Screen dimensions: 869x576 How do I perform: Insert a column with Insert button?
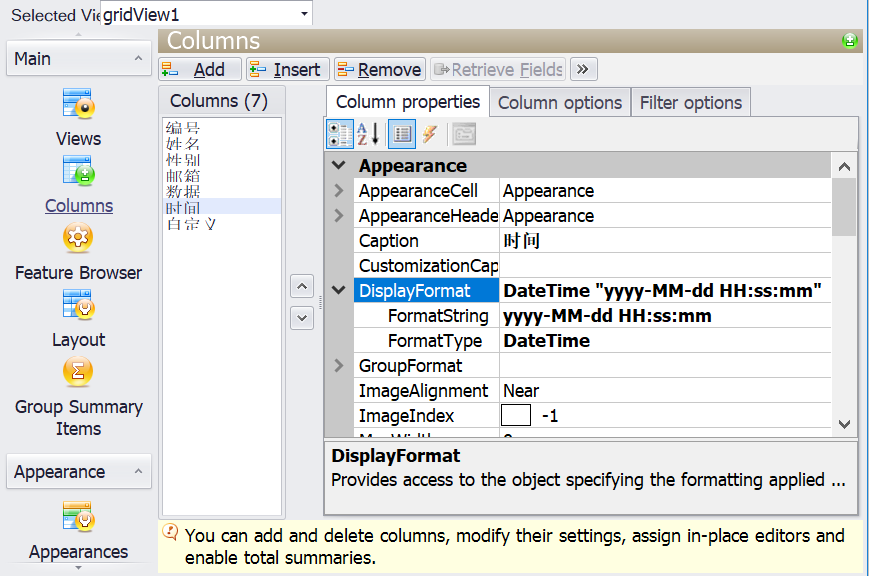[x=288, y=70]
